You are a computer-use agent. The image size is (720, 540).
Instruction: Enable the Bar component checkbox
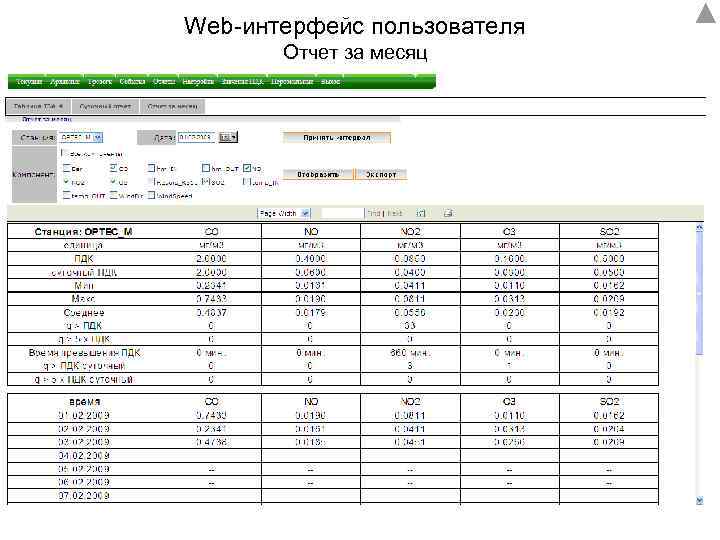click(67, 169)
